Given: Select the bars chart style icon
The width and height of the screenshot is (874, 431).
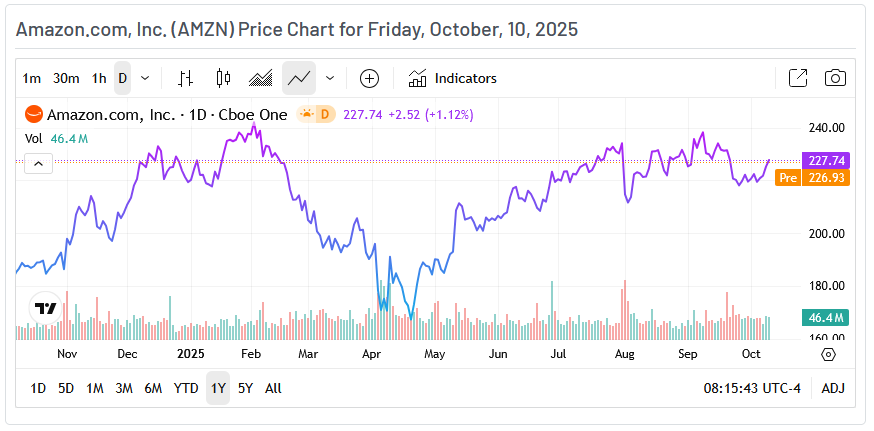Looking at the screenshot, I should (x=185, y=78).
